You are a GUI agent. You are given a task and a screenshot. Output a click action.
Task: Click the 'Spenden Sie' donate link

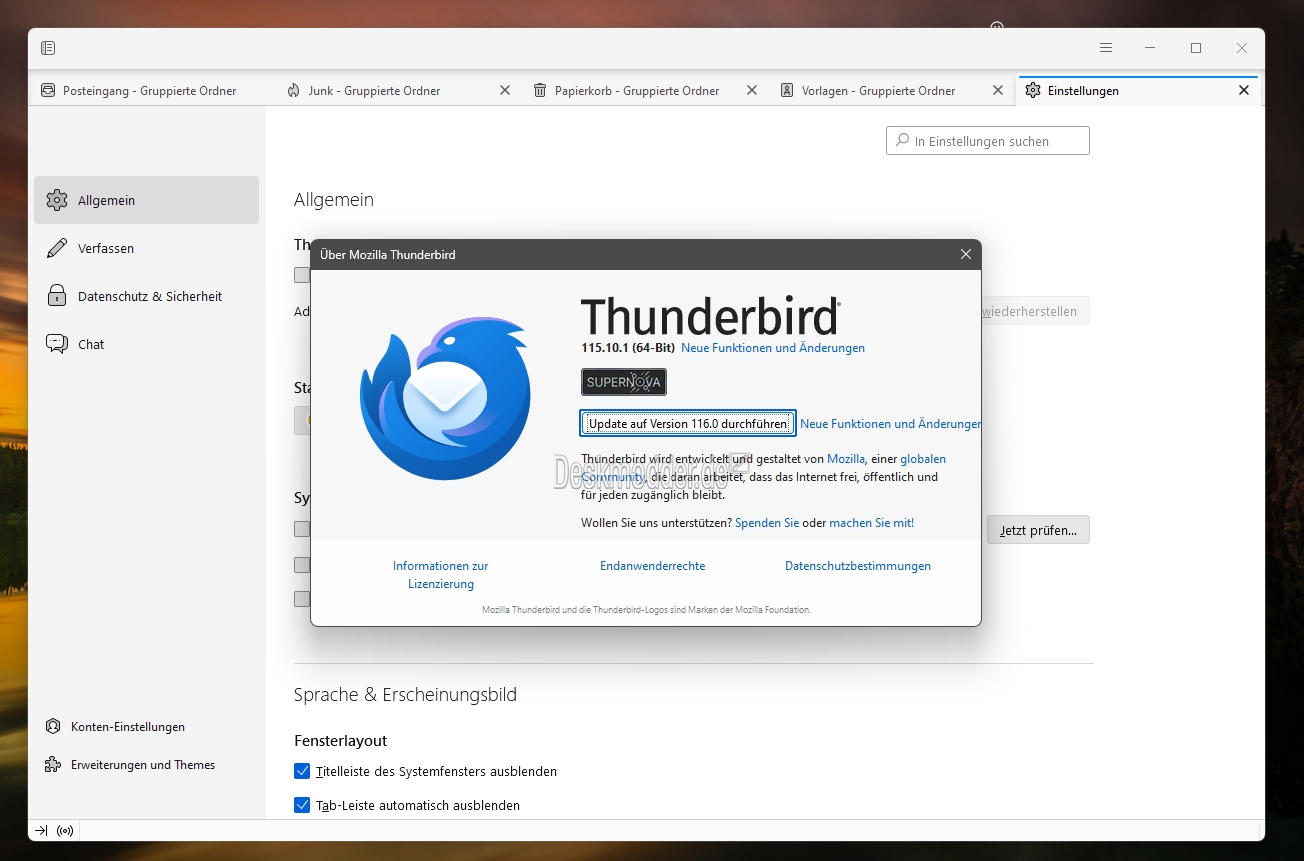point(767,523)
